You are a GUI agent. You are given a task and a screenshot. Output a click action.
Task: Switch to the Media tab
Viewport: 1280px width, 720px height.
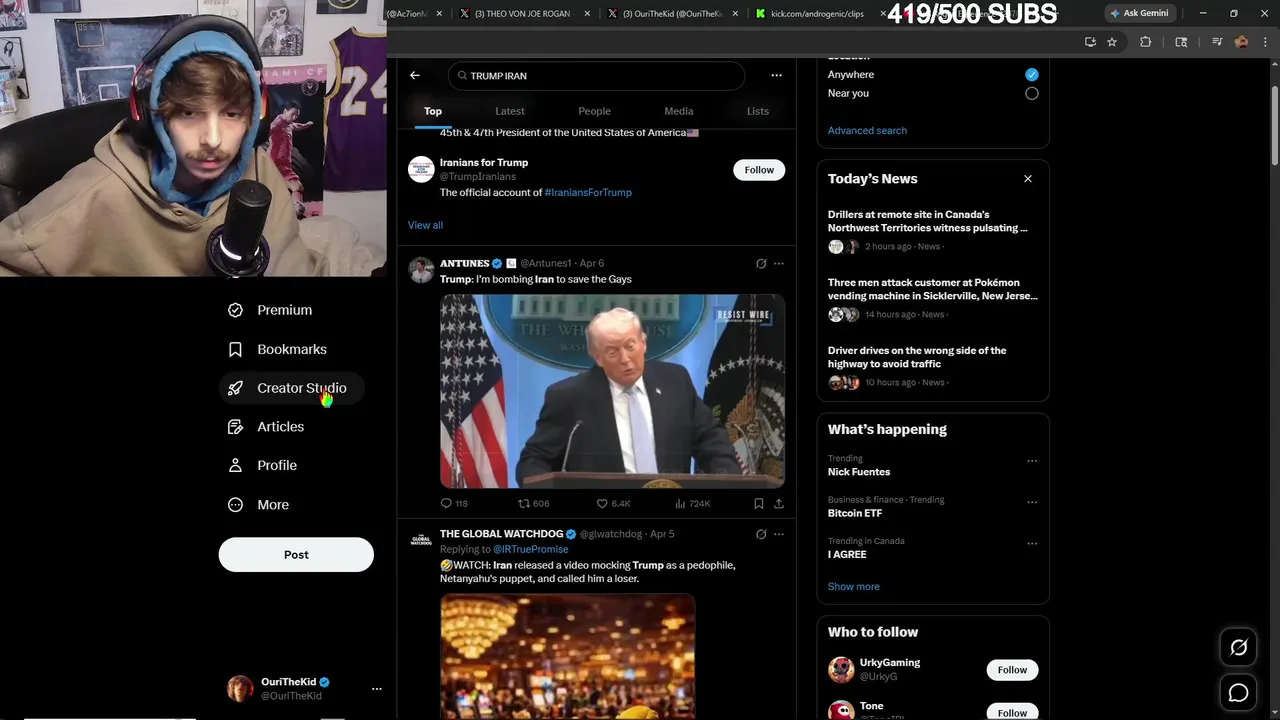point(679,111)
